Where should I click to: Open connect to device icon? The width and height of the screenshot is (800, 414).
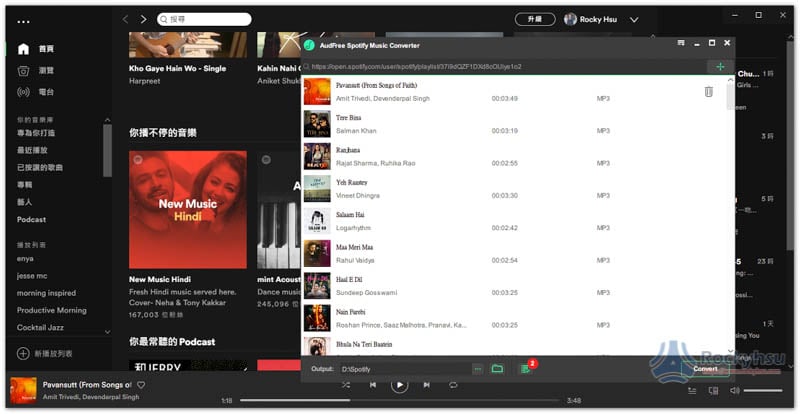(x=713, y=391)
